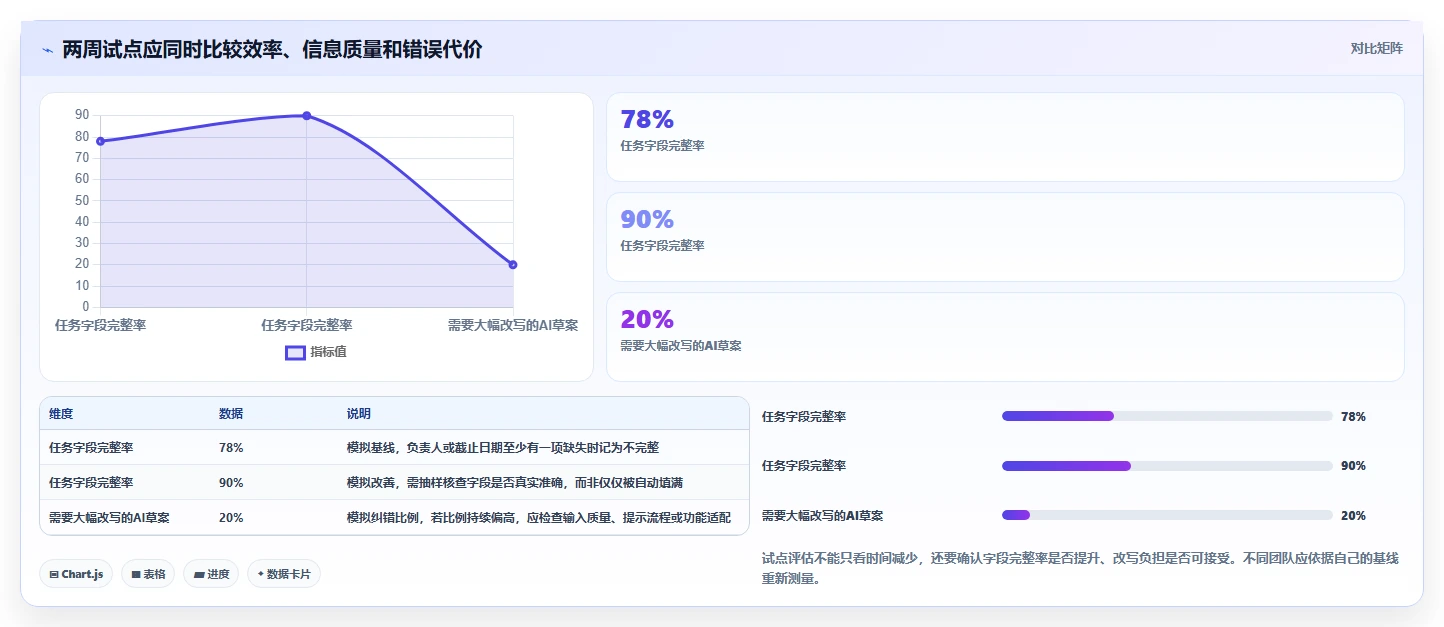
Task: Click the 20% value beside its progress bar
Action: click(1353, 516)
